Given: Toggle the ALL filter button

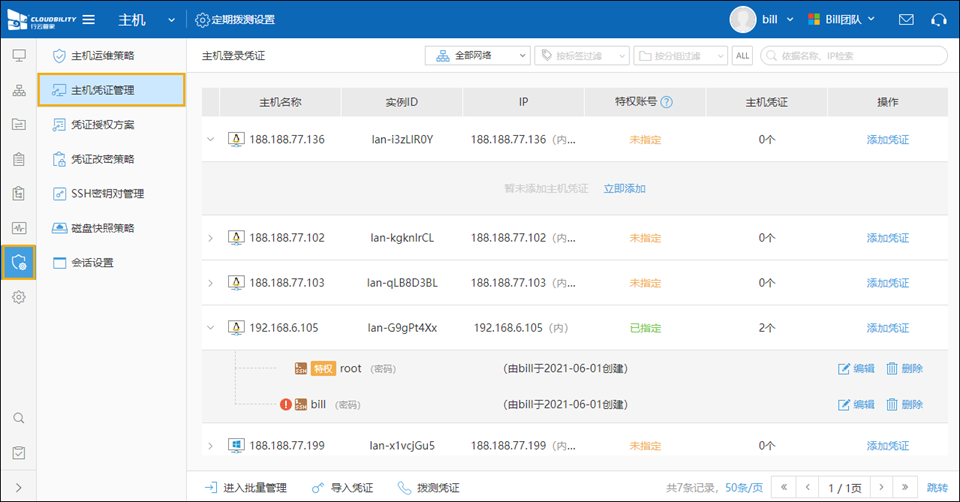Looking at the screenshot, I should (x=742, y=56).
